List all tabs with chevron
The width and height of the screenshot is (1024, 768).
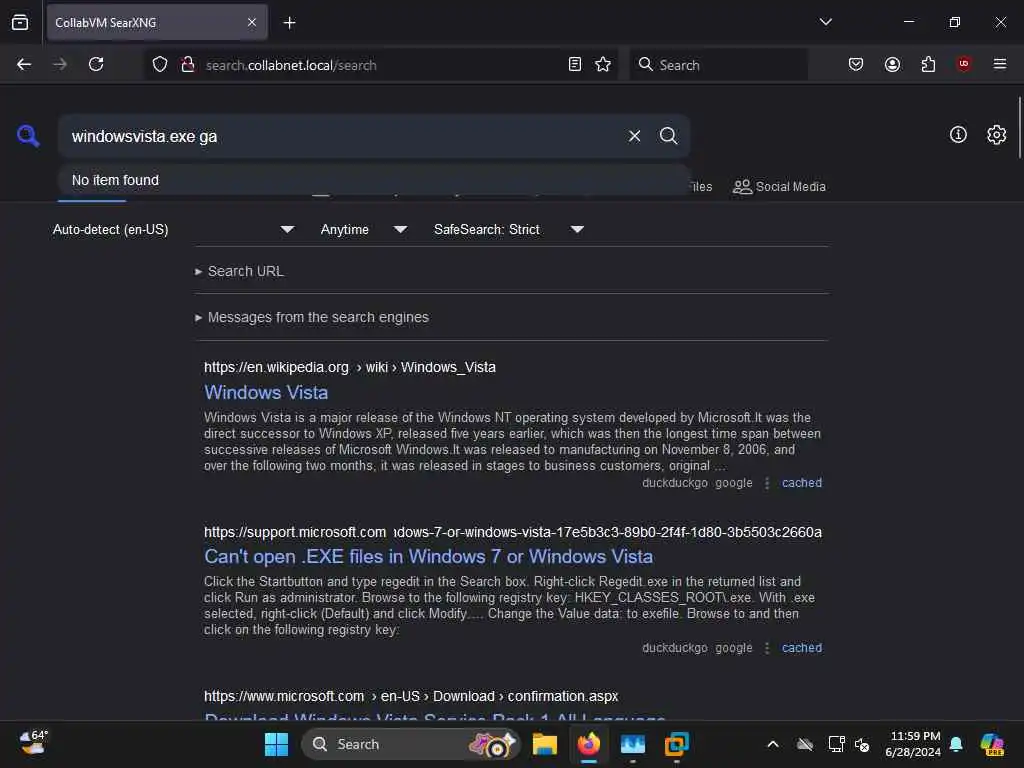pos(825,22)
